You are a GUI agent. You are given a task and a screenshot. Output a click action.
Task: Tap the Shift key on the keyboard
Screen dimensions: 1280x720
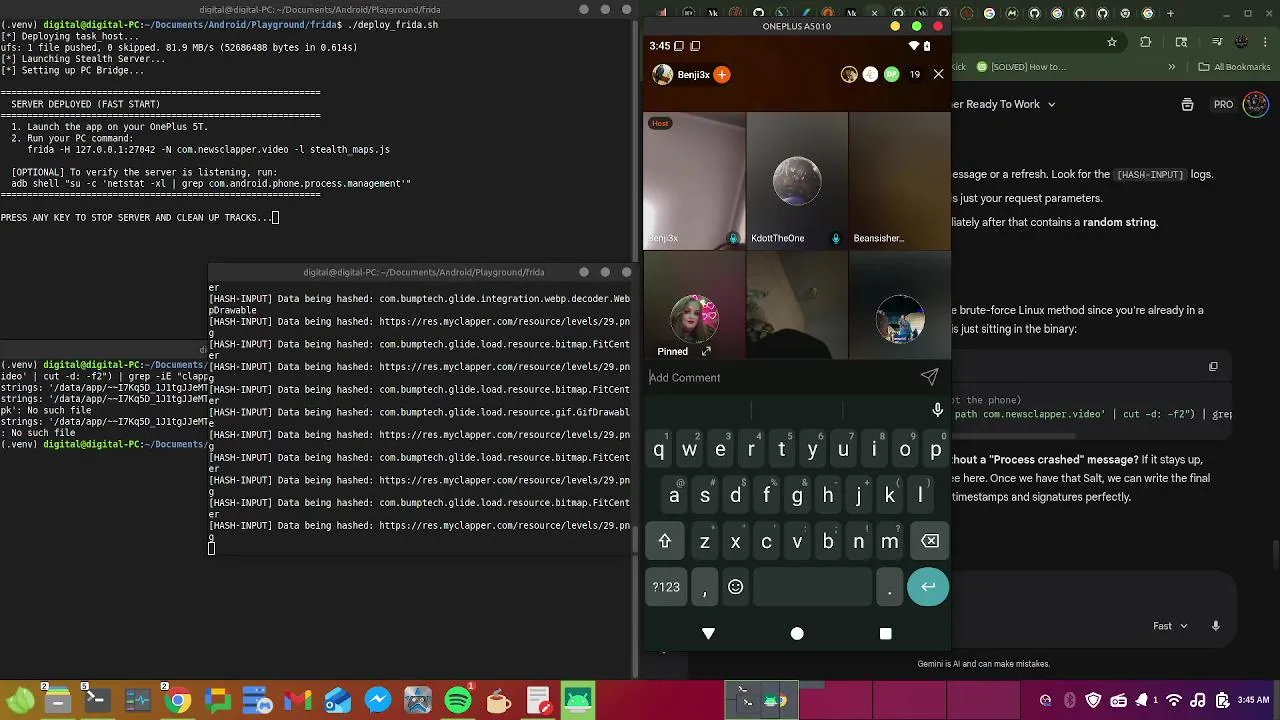tap(664, 541)
